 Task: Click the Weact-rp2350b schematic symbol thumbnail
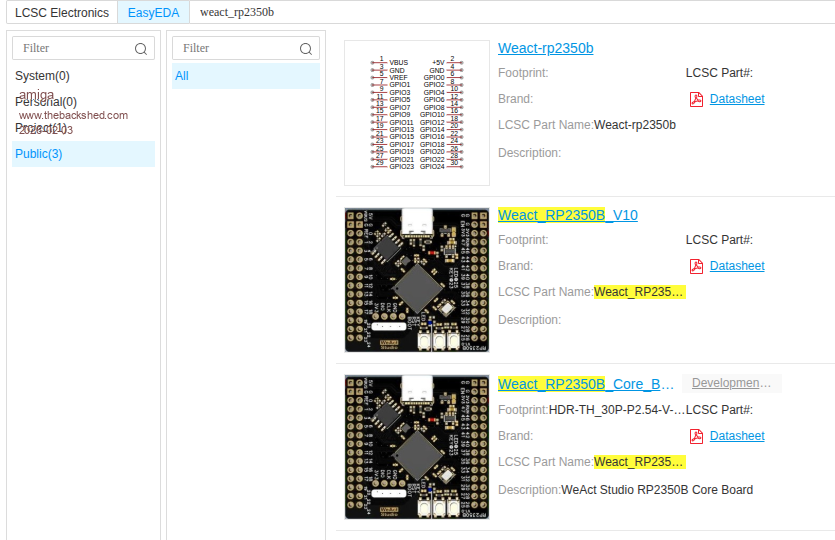417,113
